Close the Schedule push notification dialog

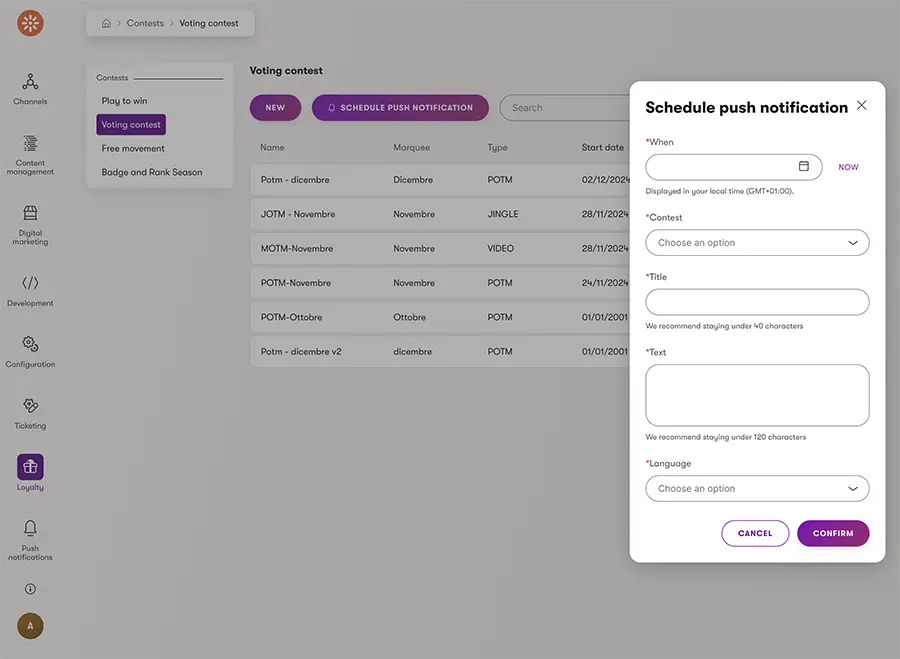tap(862, 106)
